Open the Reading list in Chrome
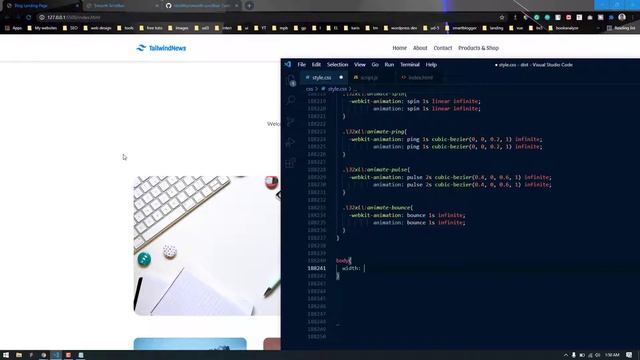 click(x=621, y=28)
